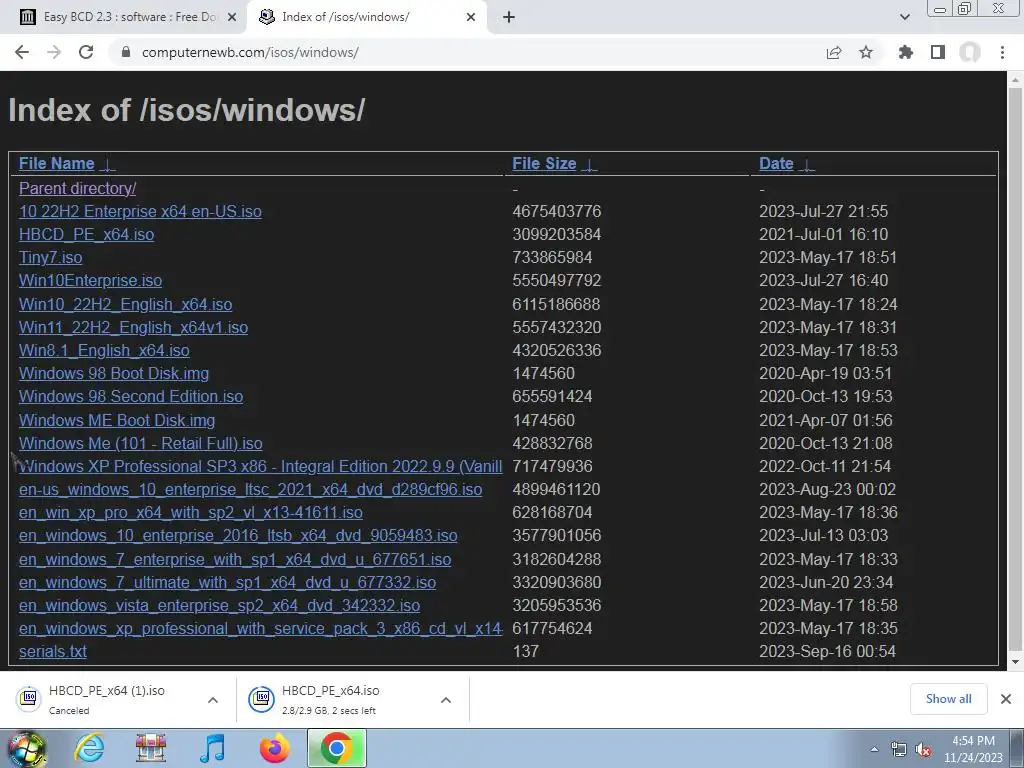Open the muted volume tray icon

(x=923, y=750)
